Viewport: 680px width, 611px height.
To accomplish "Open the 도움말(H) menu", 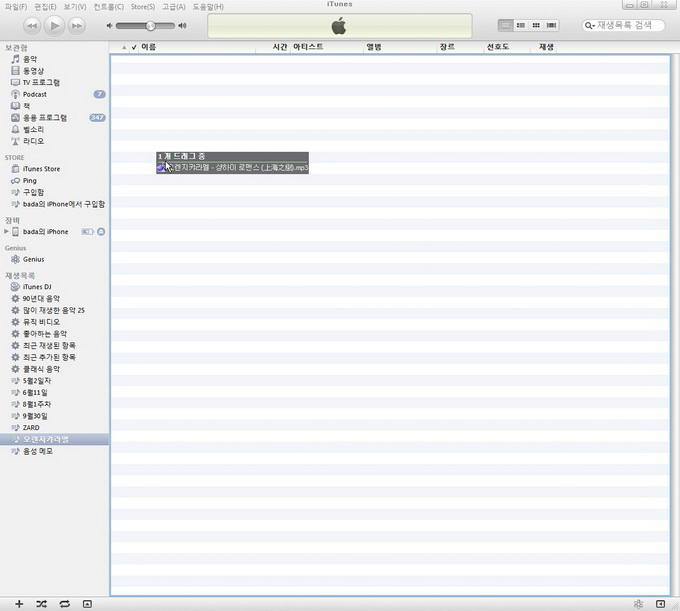I will [208, 7].
